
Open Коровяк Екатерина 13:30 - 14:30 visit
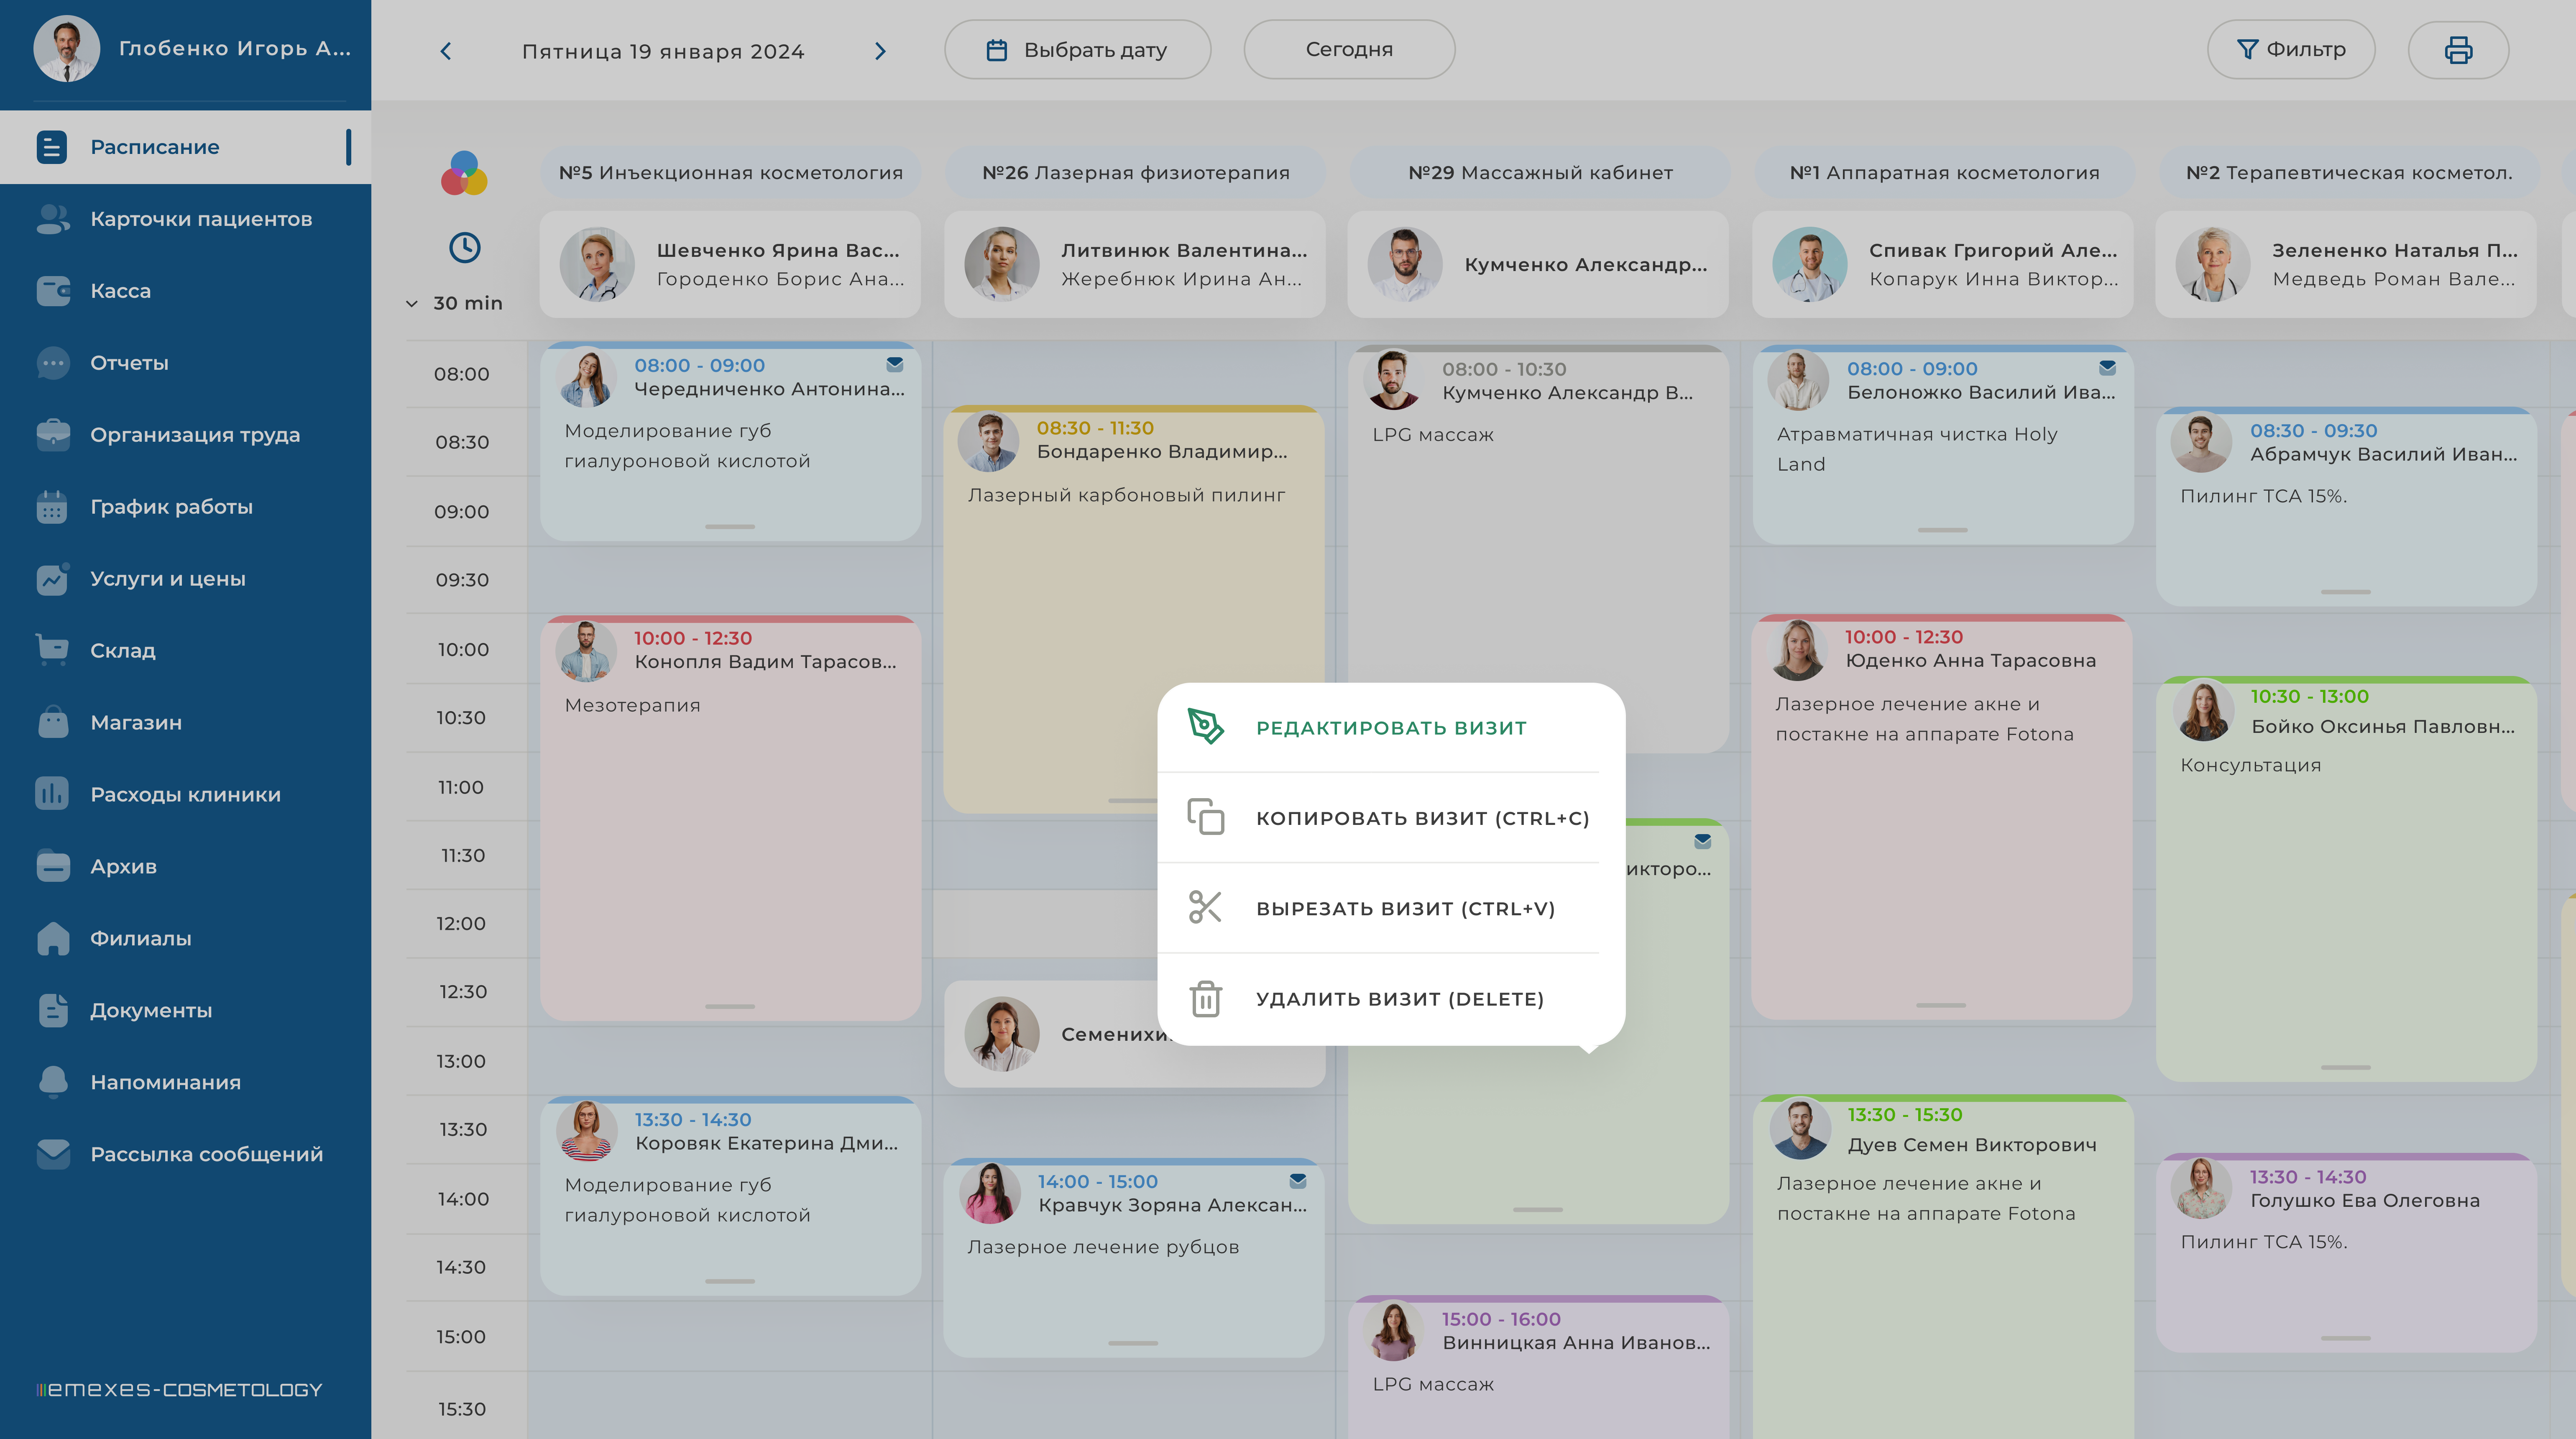point(730,1196)
